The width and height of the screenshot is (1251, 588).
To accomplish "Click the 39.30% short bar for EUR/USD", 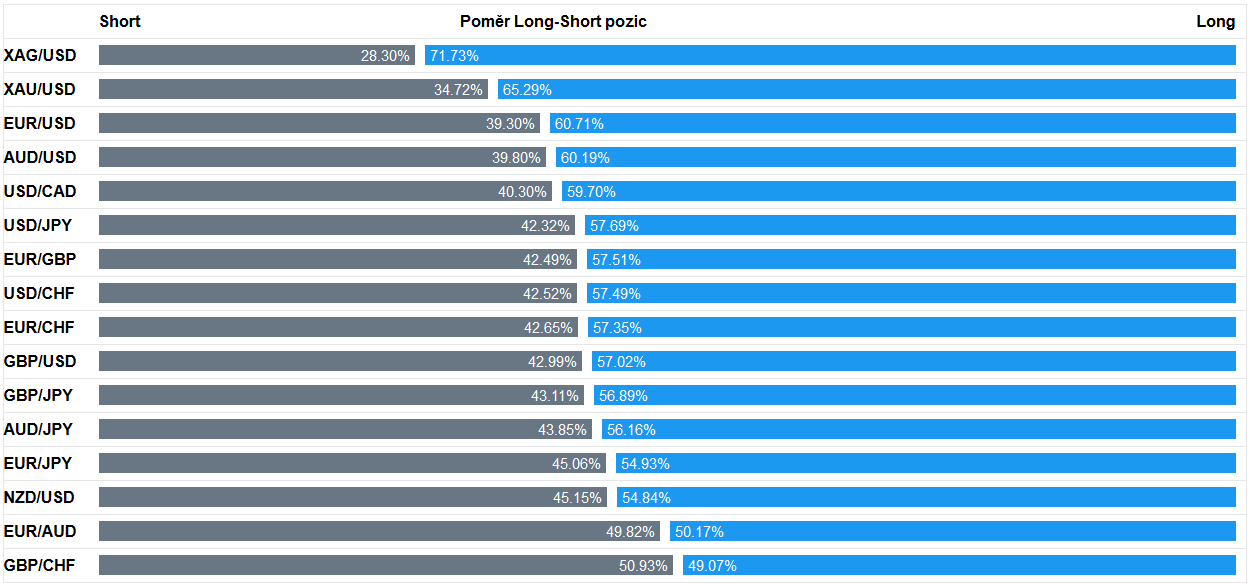I will coord(320,124).
